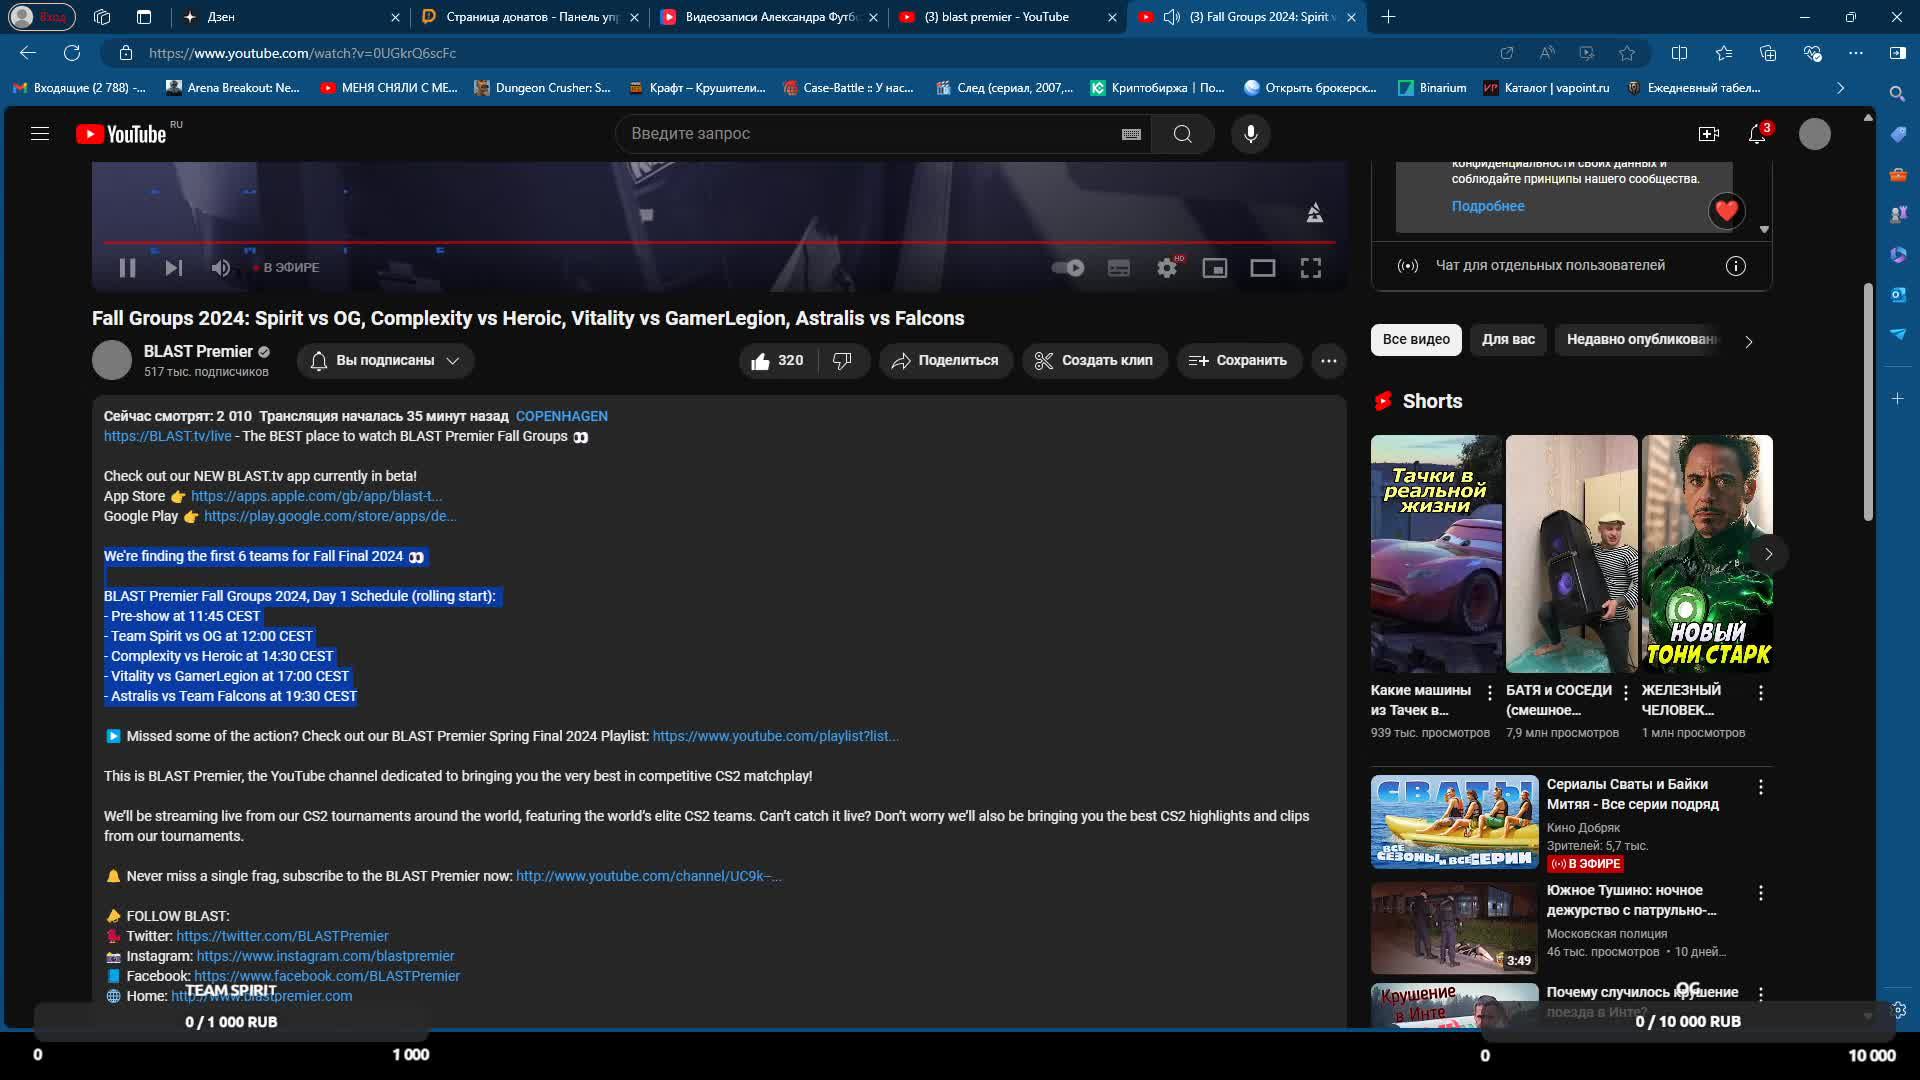Toggle subtitles on the video
This screenshot has width=1920, height=1080.
pyautogui.click(x=1118, y=268)
